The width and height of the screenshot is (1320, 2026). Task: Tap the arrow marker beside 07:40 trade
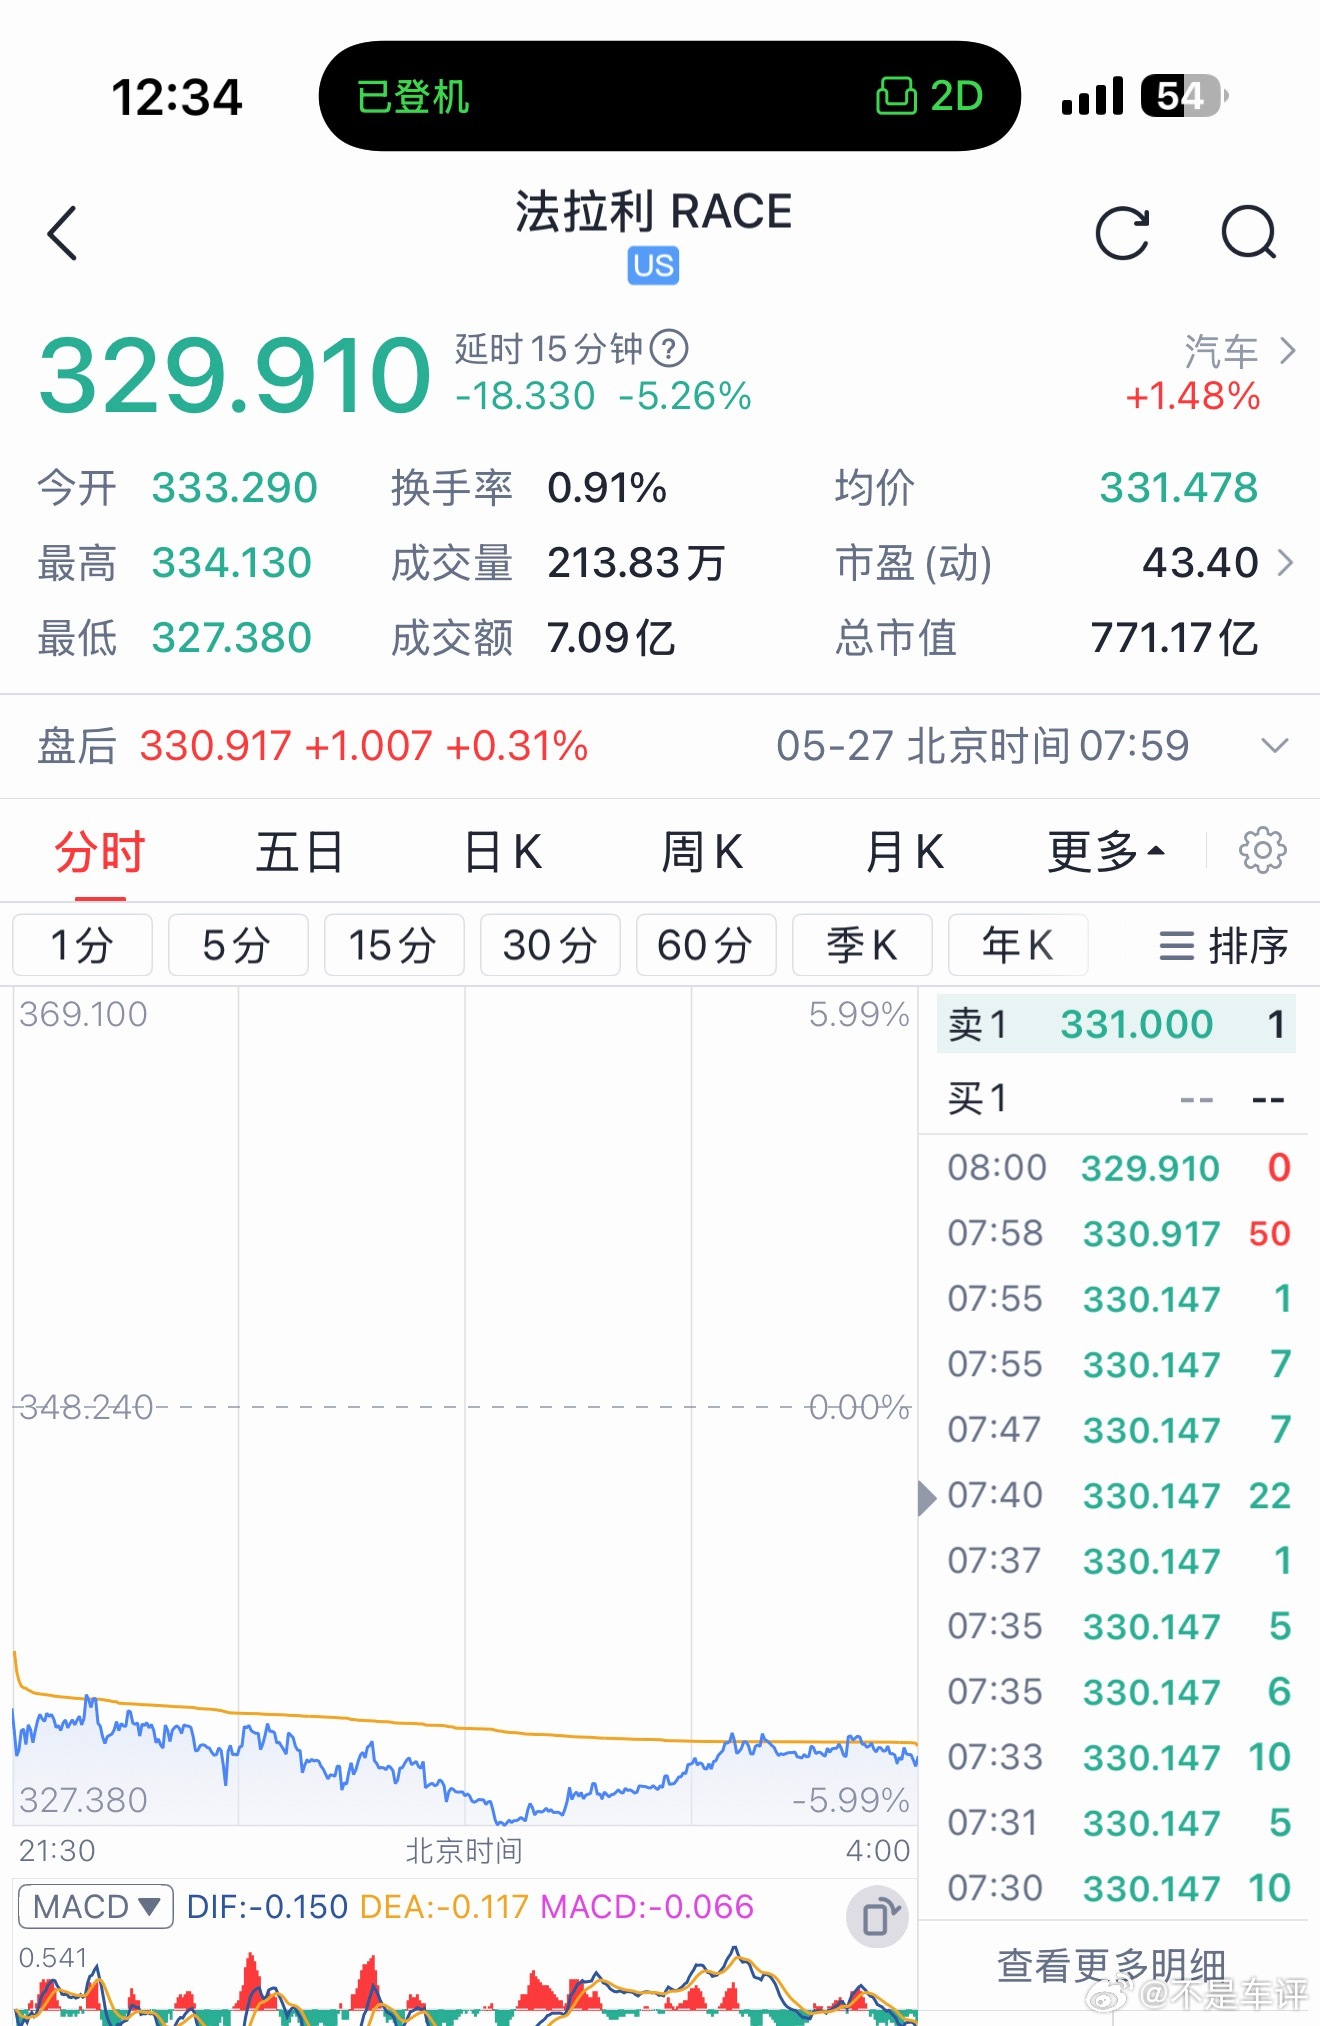coord(927,1498)
